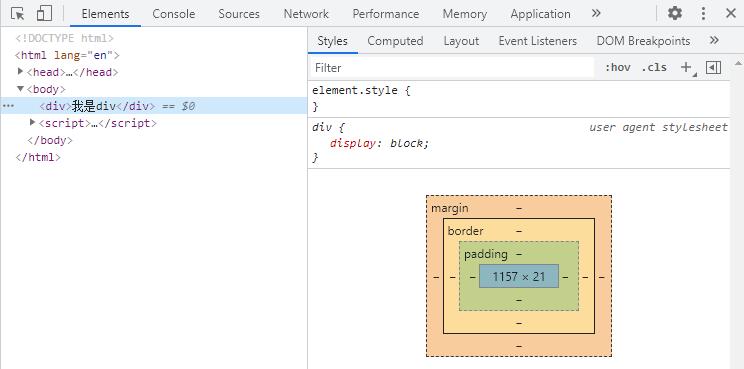Open the Sources tab
The width and height of the screenshot is (744, 369).
[x=239, y=14]
